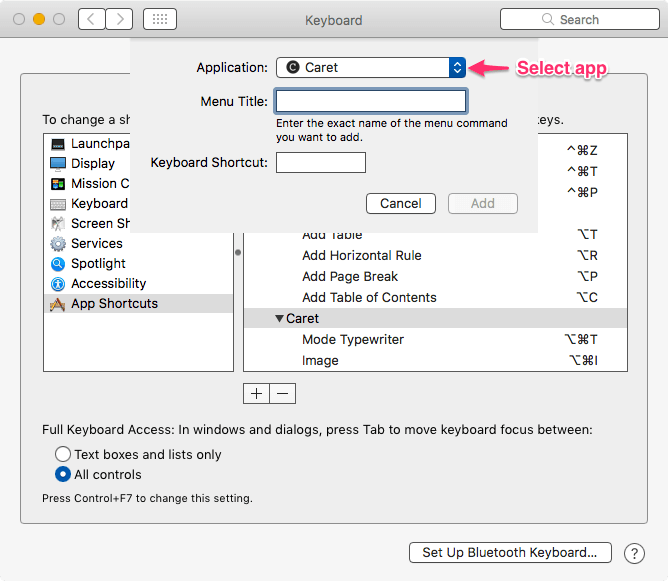Click the ⌃⌘Z shortcut value

point(582,150)
